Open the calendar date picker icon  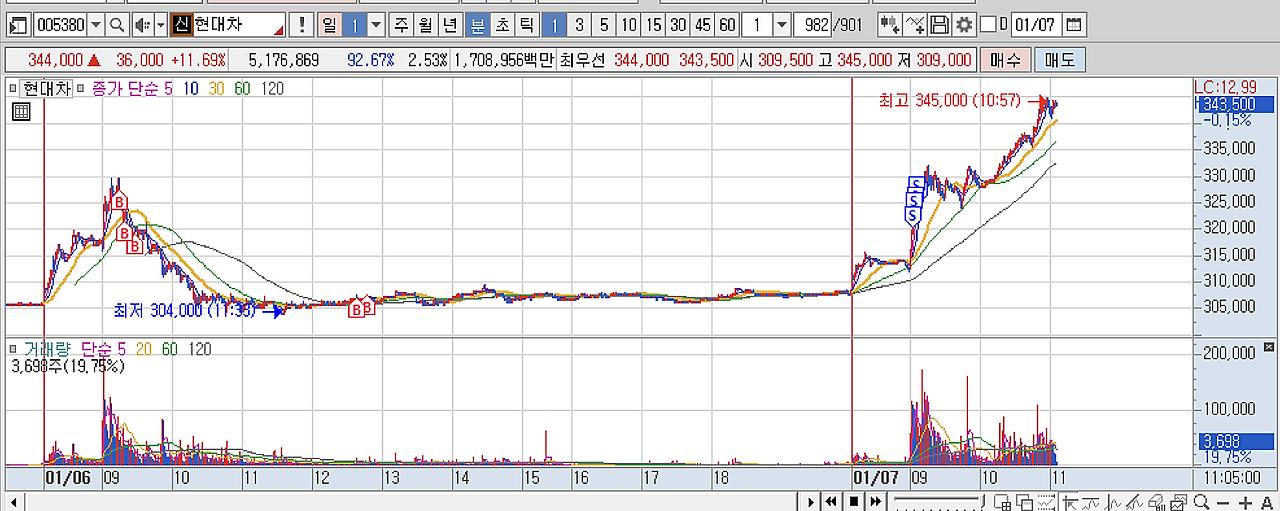tap(1073, 25)
